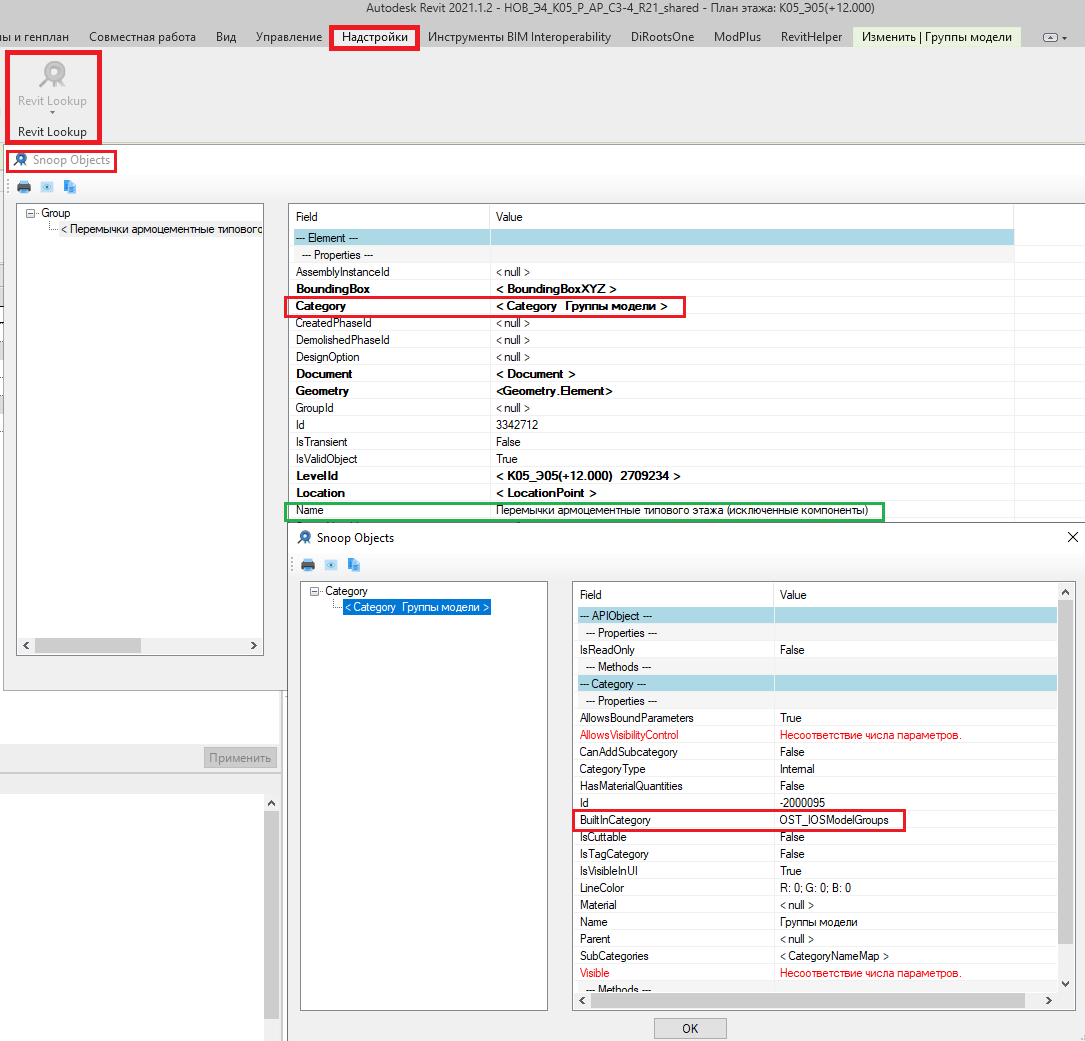Close the front Snoop Objects dialog

1073,537
